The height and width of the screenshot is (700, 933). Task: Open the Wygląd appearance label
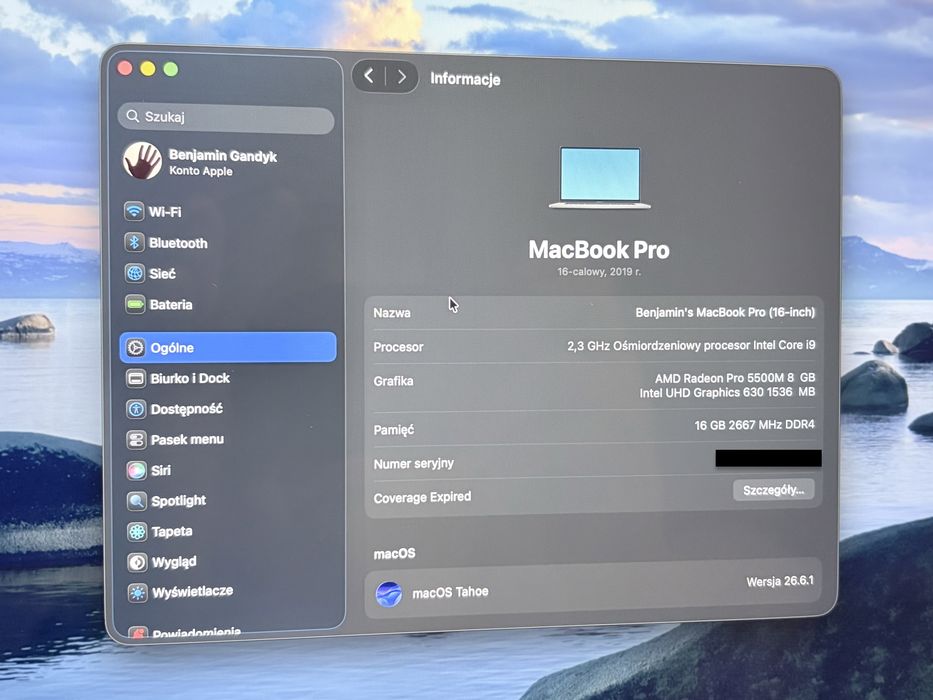click(174, 562)
